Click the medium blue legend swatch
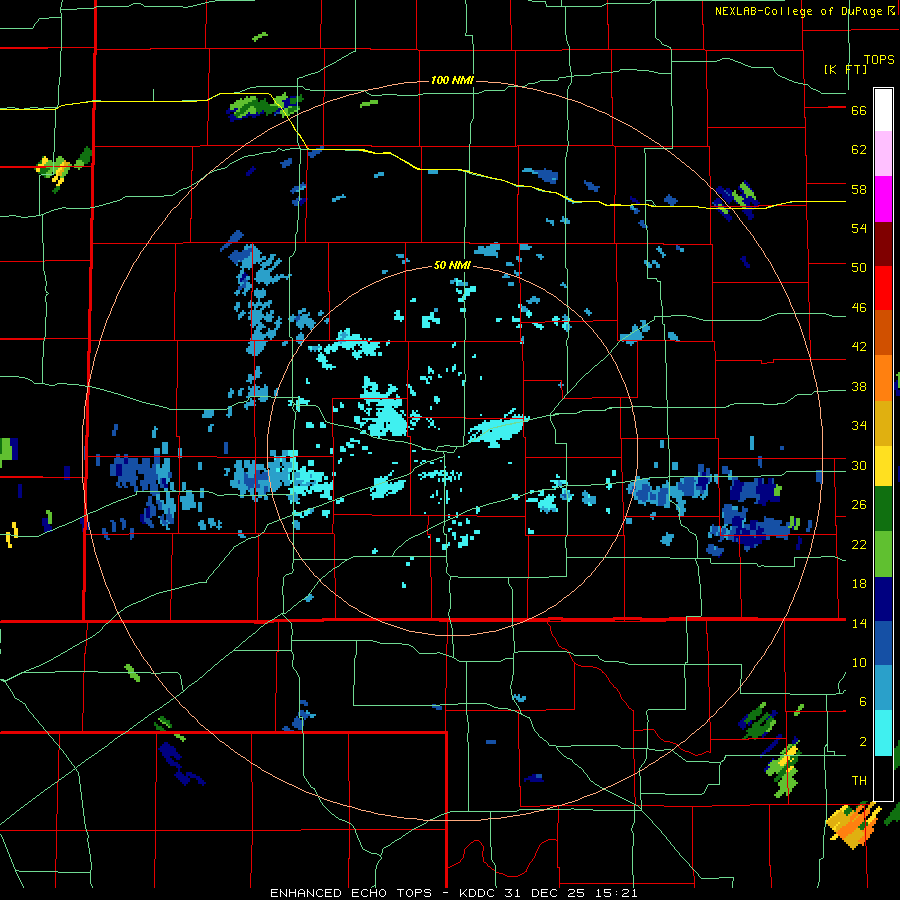Screen dimensions: 900x900 tap(883, 643)
